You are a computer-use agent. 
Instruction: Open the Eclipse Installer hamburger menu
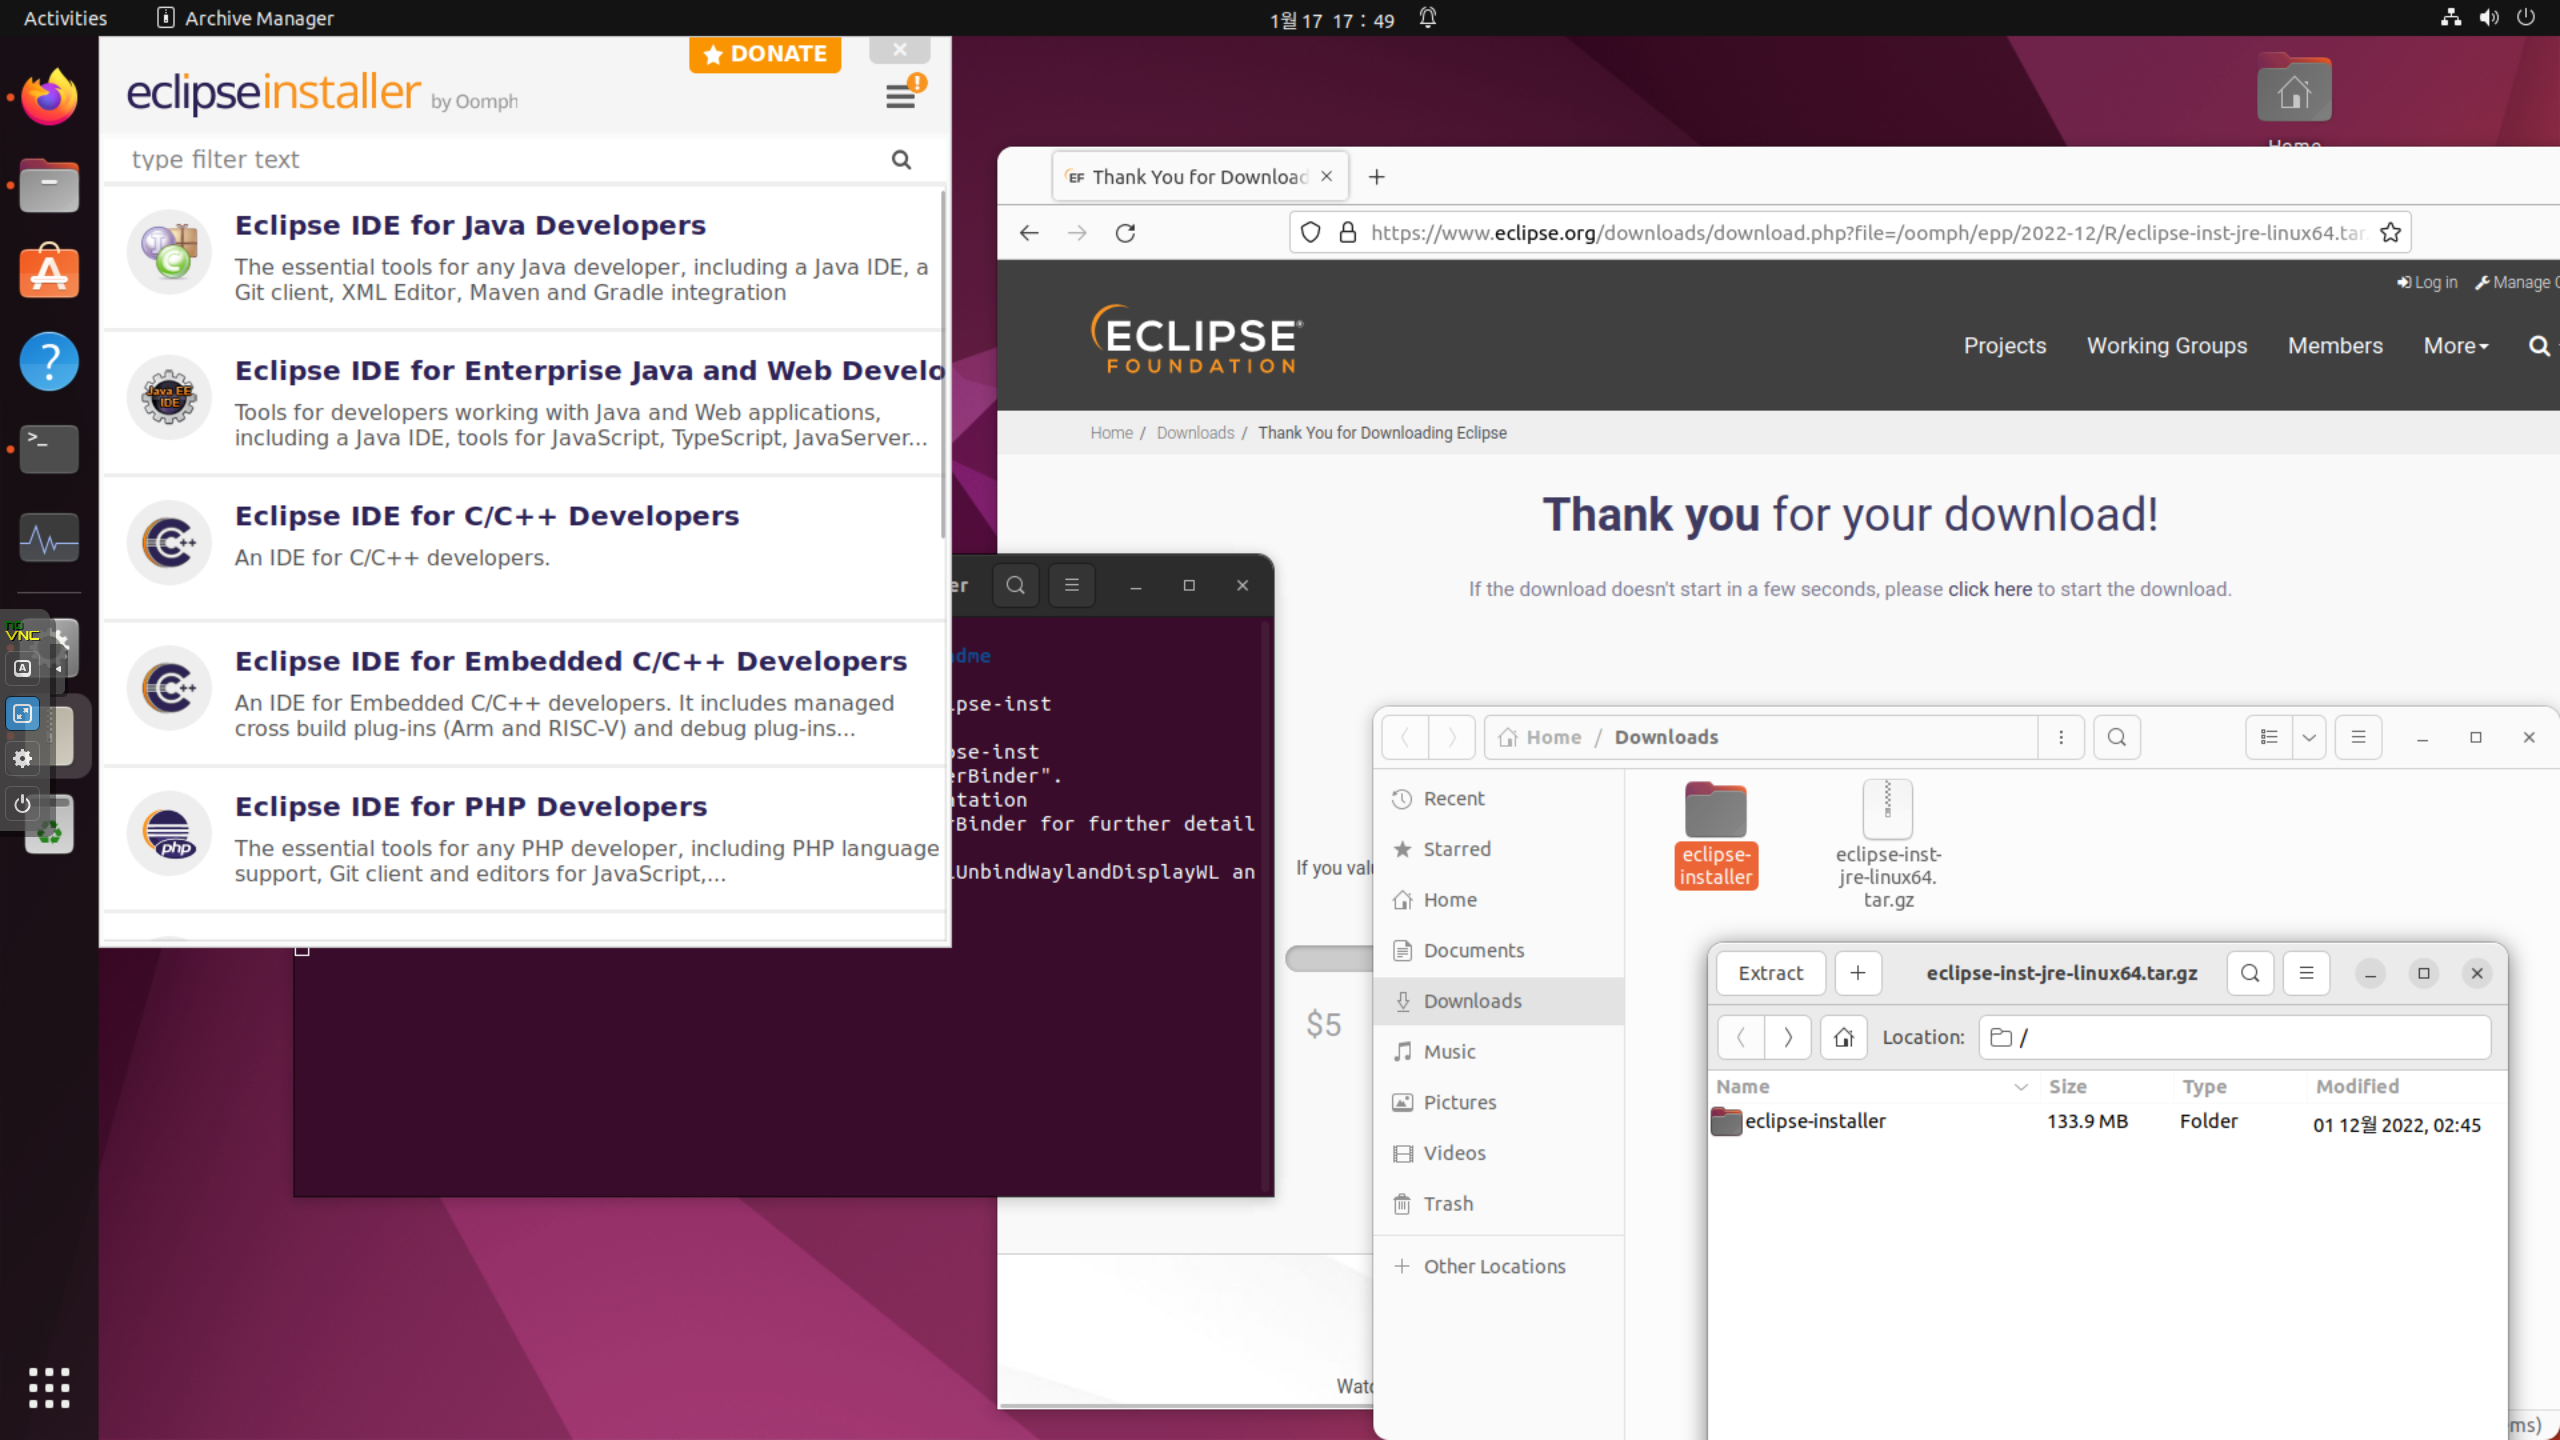tap(900, 96)
